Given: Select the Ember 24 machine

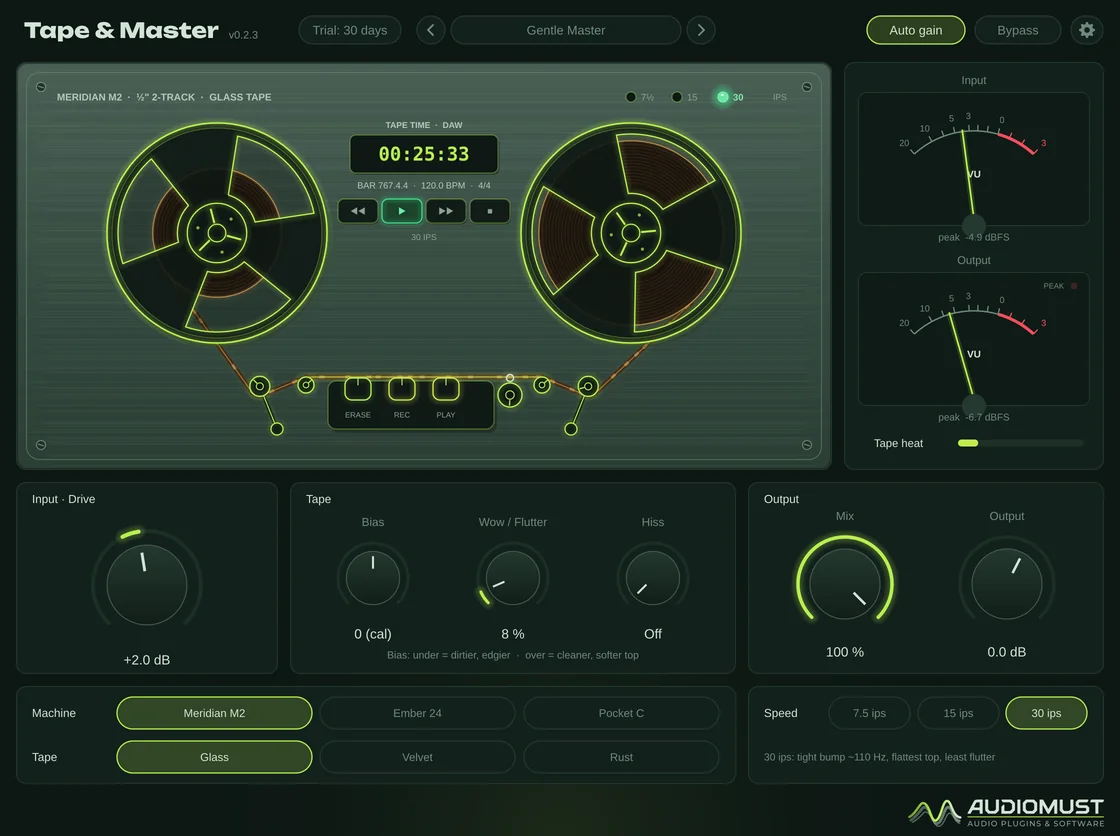Looking at the screenshot, I should click(x=417, y=713).
